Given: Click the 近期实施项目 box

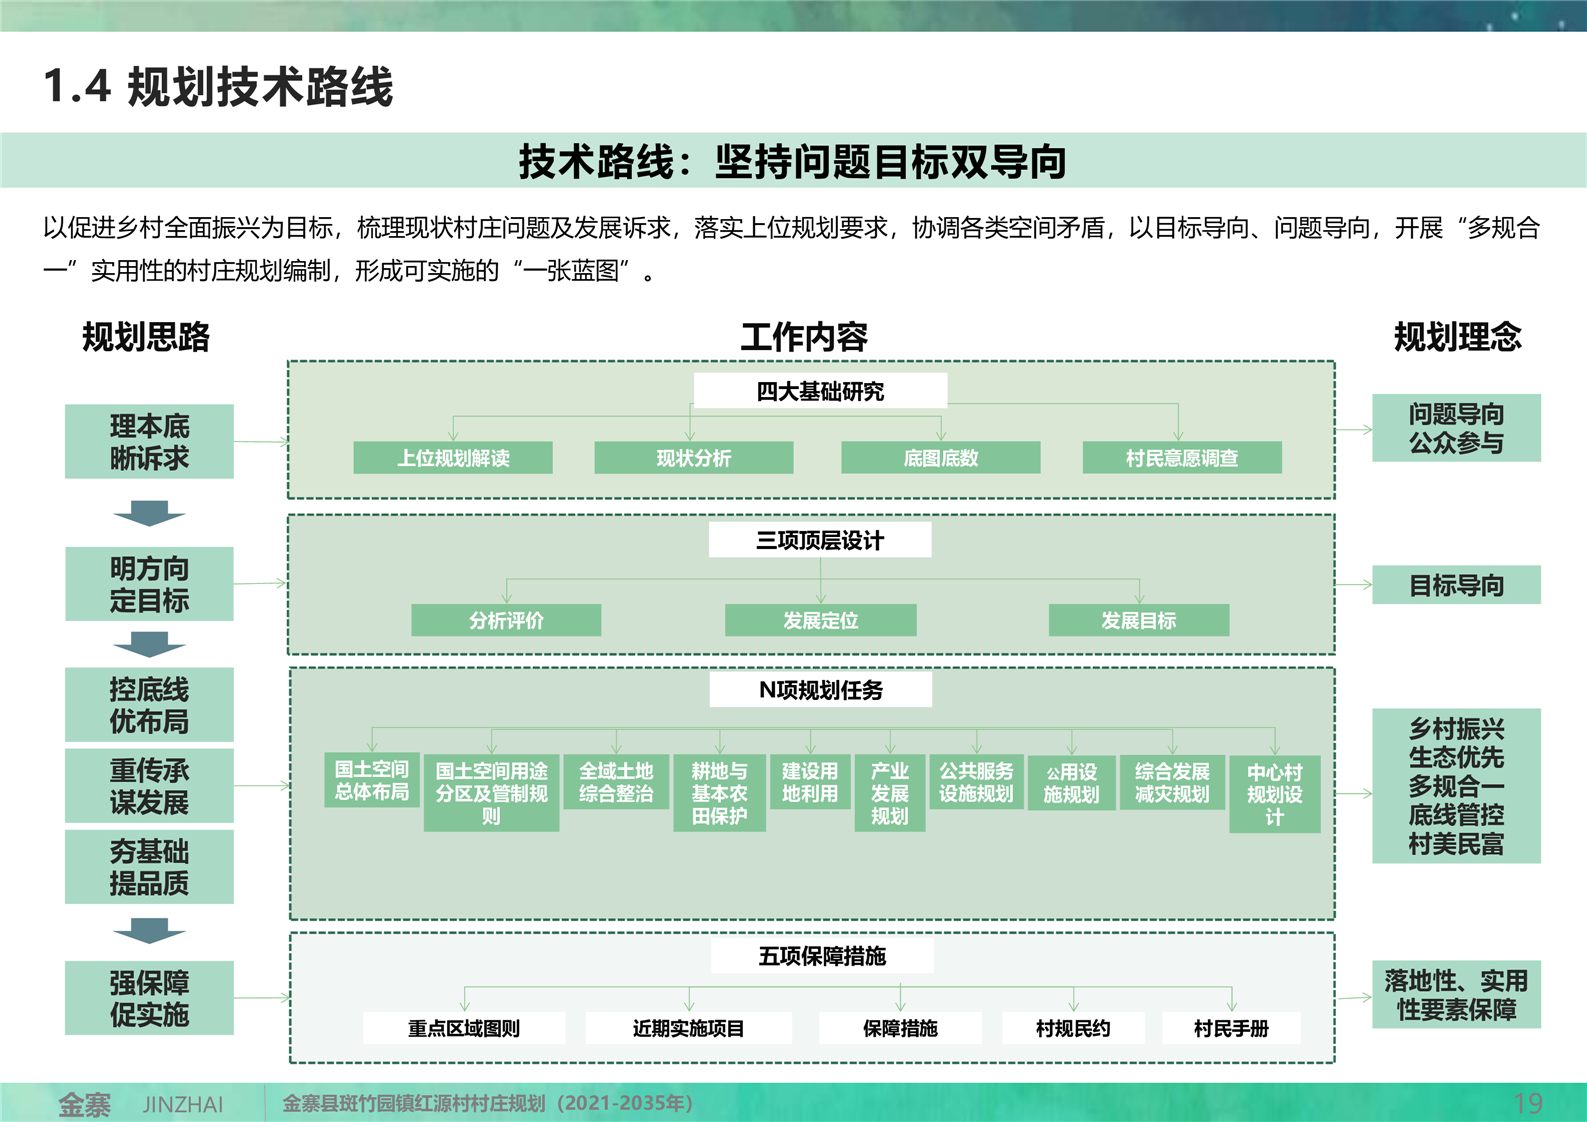Looking at the screenshot, I should tap(688, 1028).
